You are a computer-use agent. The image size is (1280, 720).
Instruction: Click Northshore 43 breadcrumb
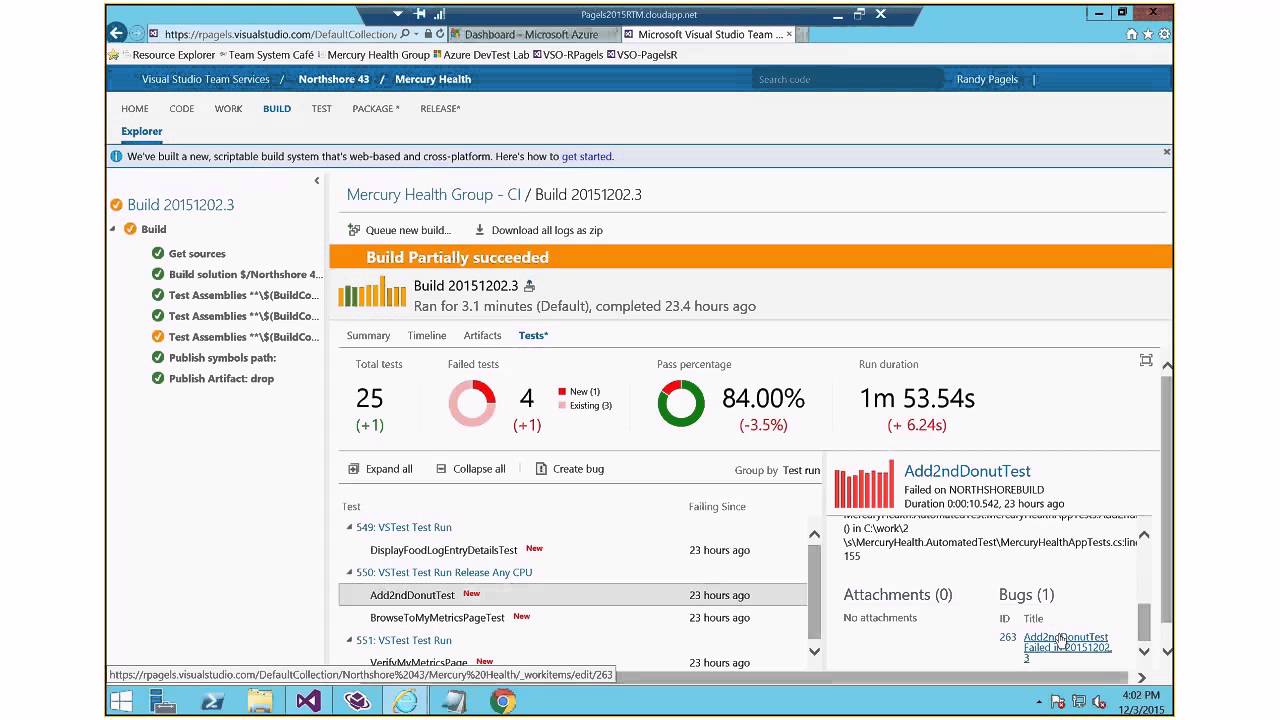coord(334,79)
